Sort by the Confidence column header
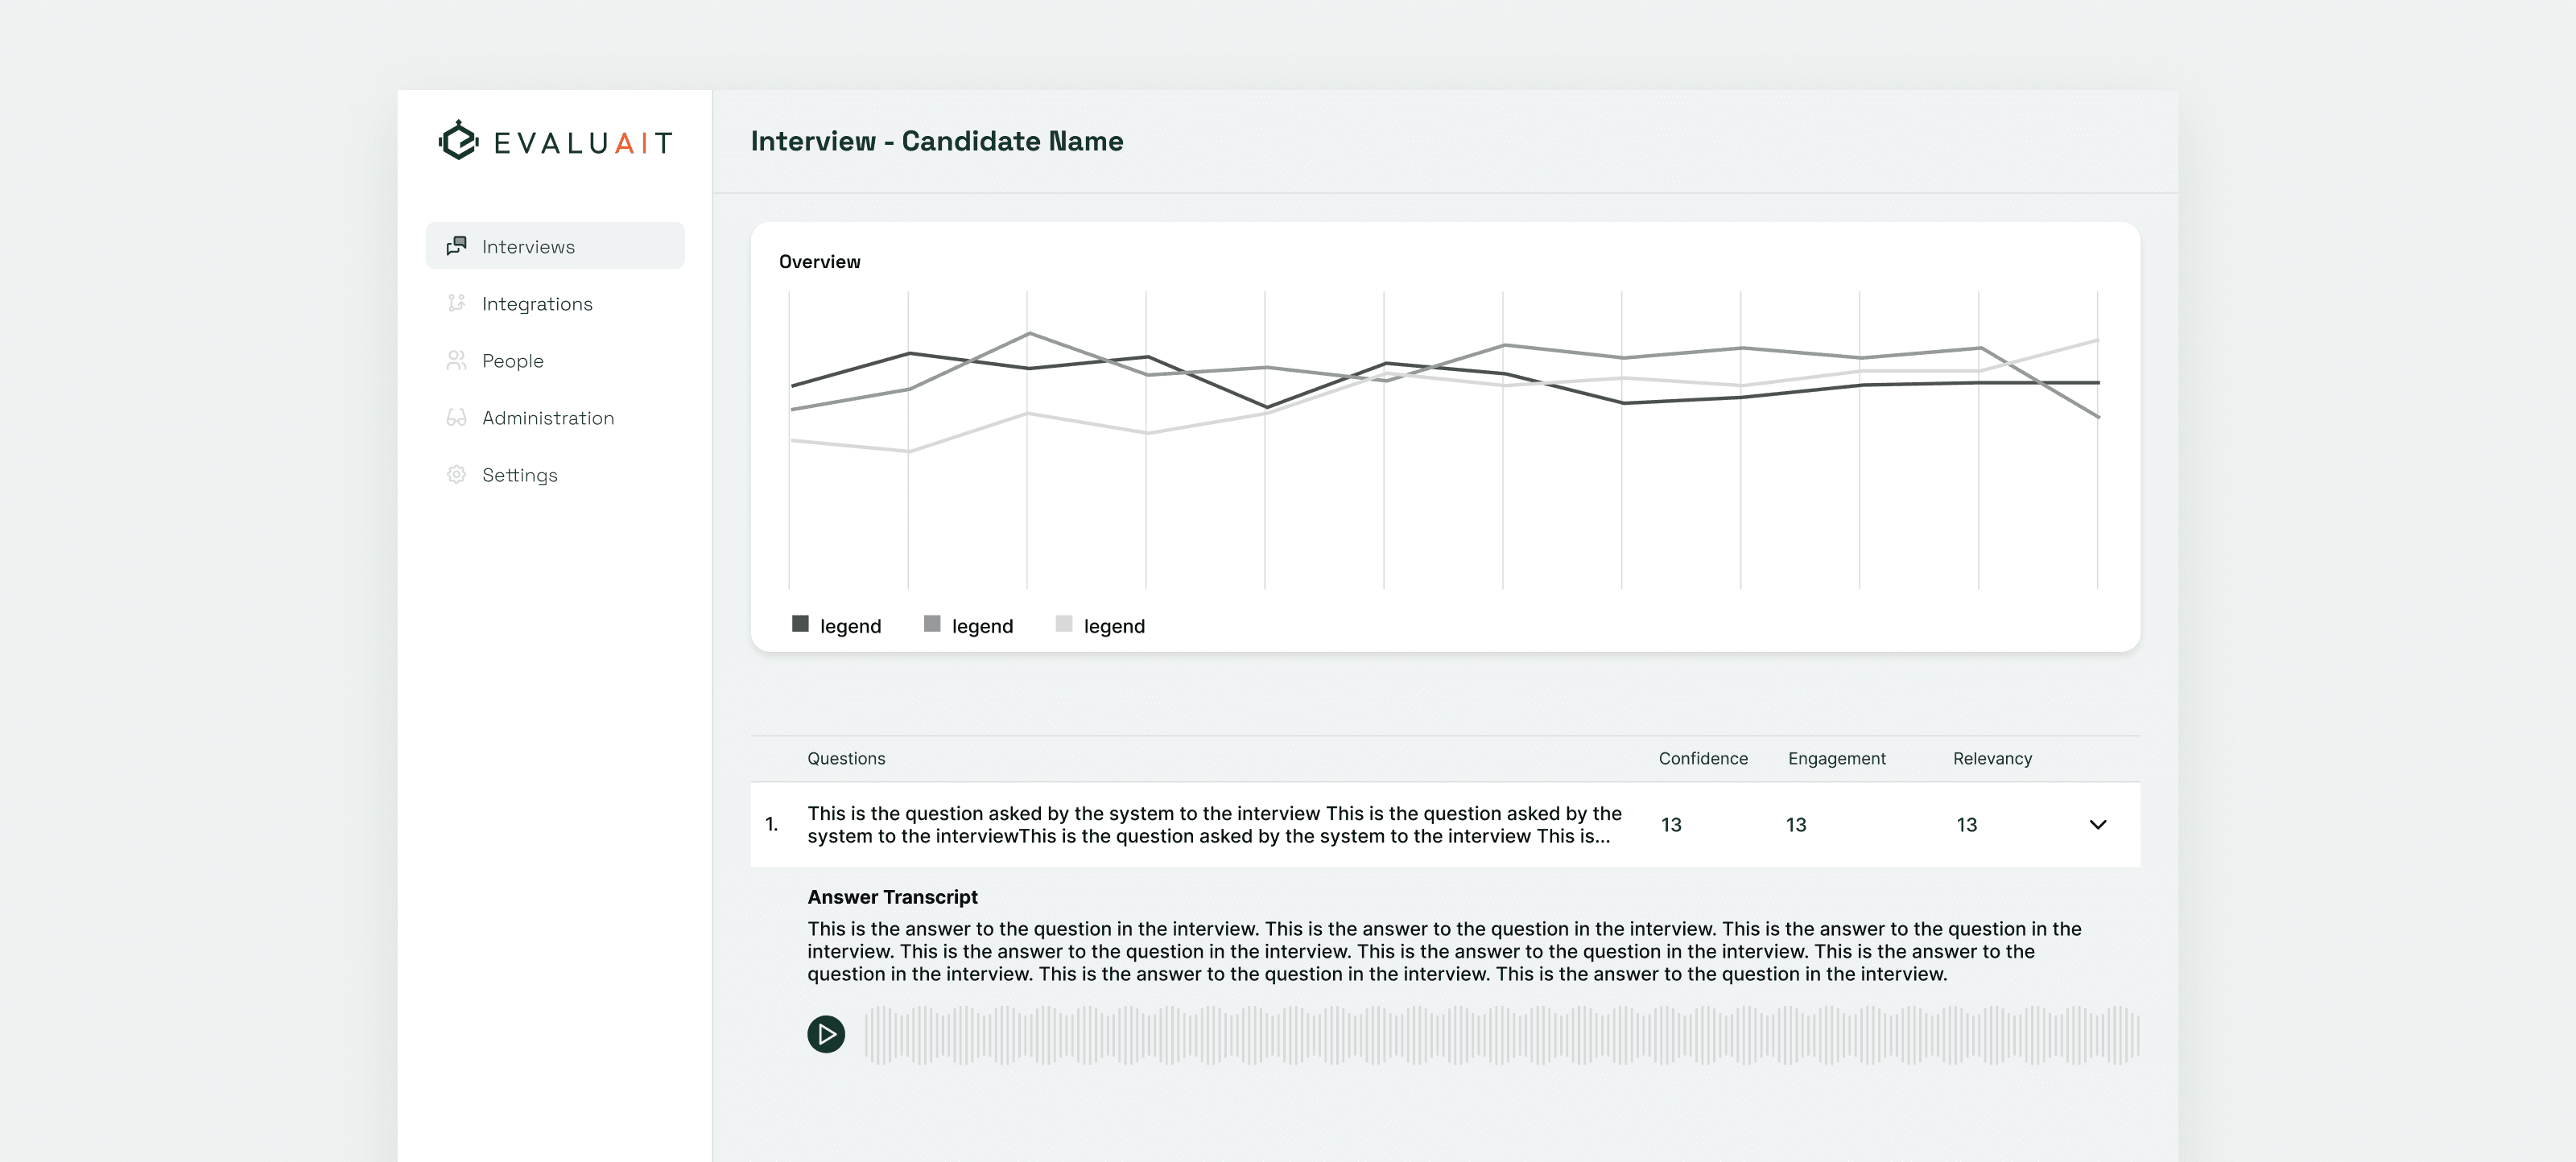The width and height of the screenshot is (2576, 1162). tap(1702, 759)
